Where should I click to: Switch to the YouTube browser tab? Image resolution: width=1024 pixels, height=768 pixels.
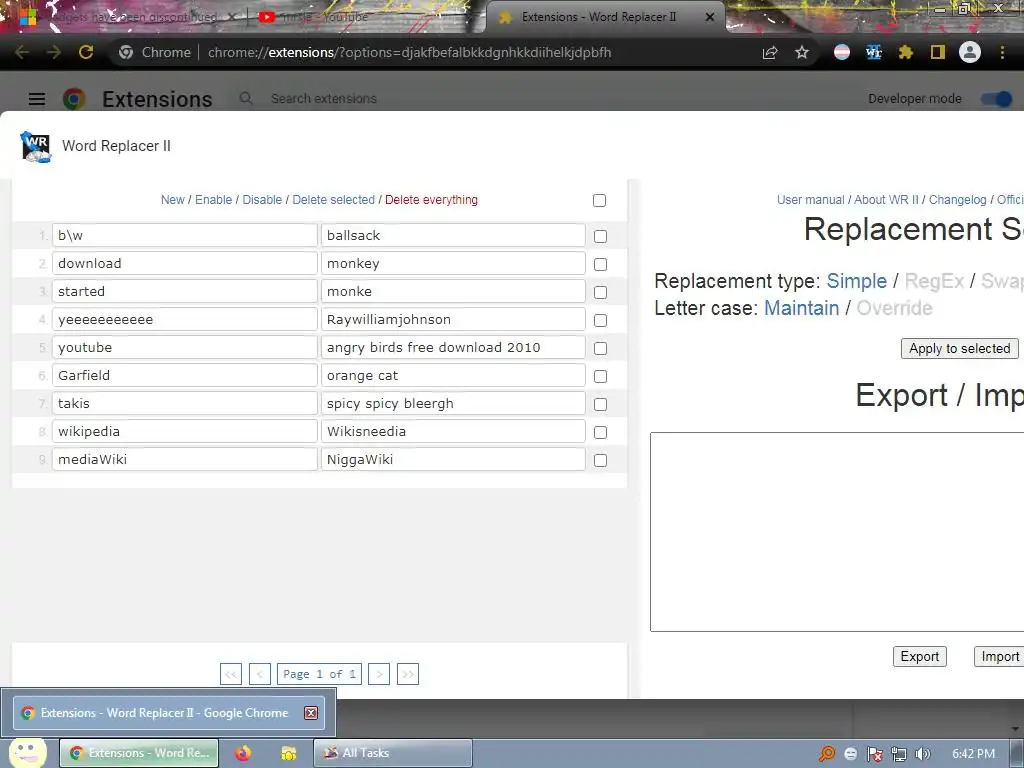point(366,17)
